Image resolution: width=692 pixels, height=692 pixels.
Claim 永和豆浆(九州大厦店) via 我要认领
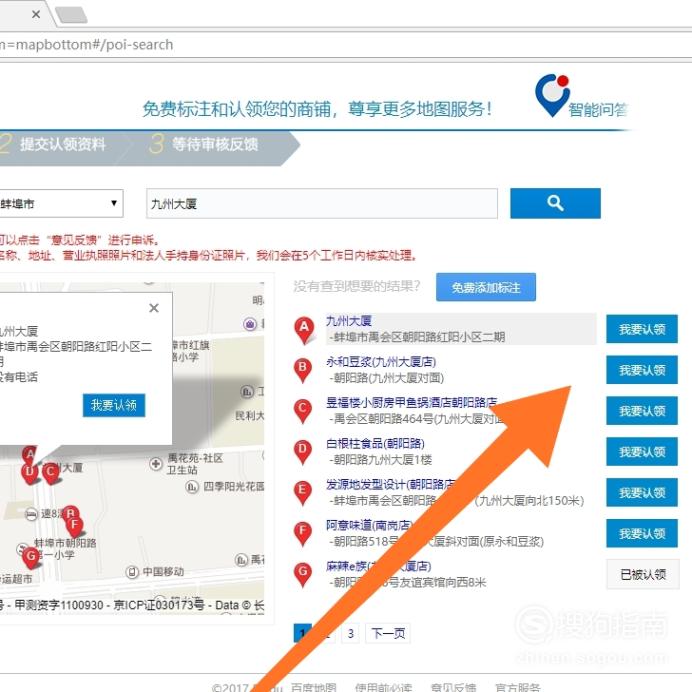click(642, 370)
